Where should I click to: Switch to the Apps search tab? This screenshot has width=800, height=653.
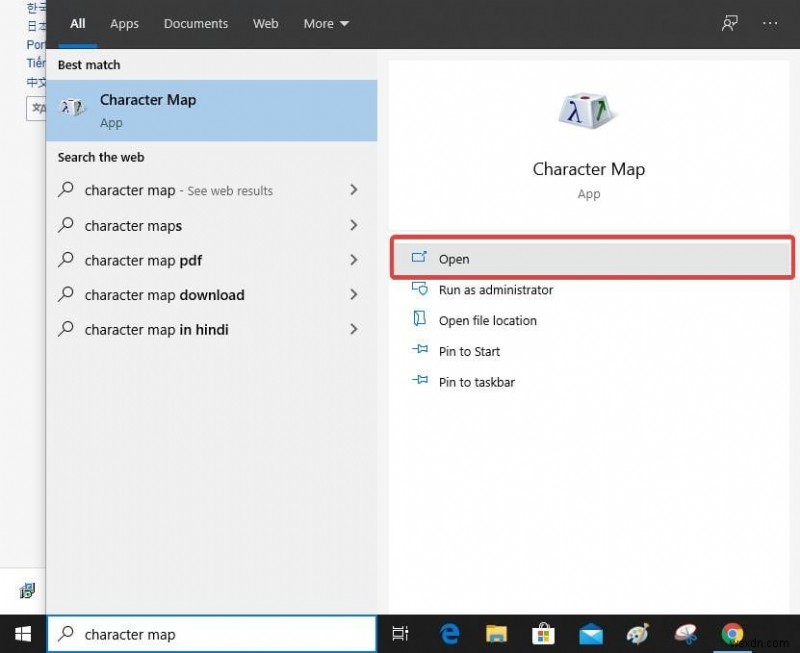click(x=124, y=23)
